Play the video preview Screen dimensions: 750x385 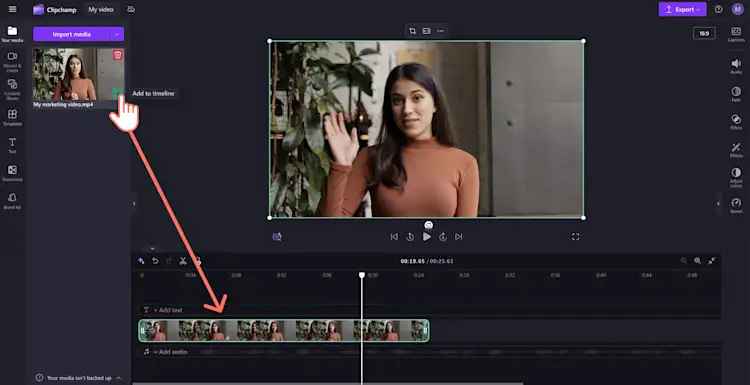tap(427, 236)
